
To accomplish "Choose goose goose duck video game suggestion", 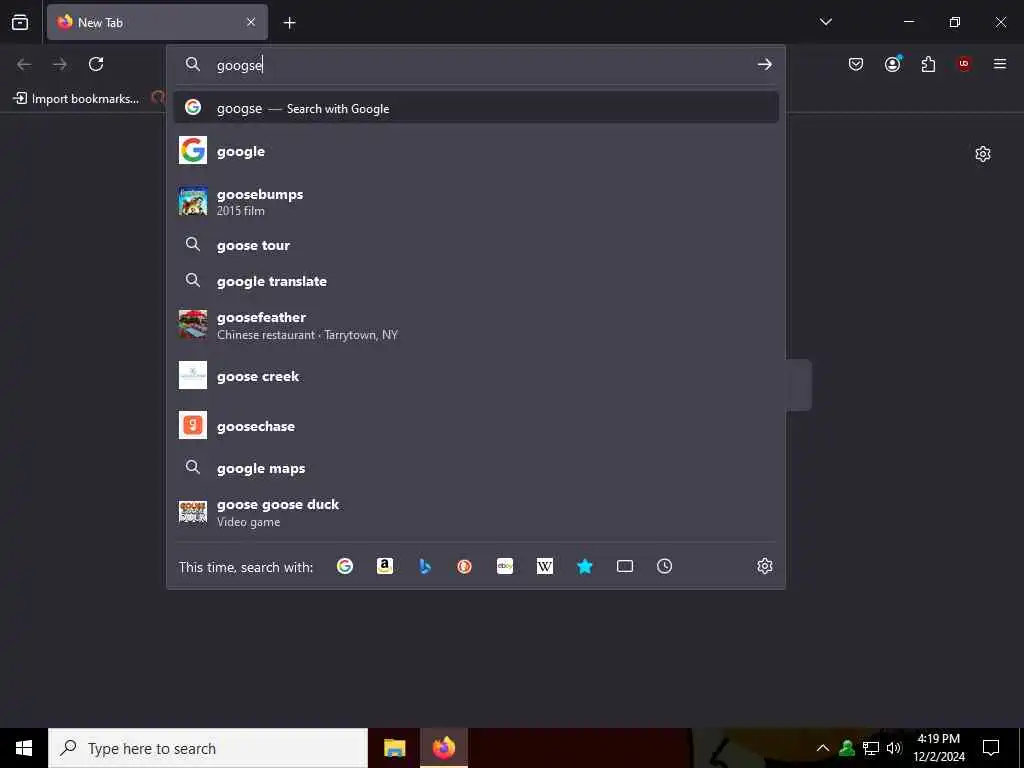I will 475,513.
